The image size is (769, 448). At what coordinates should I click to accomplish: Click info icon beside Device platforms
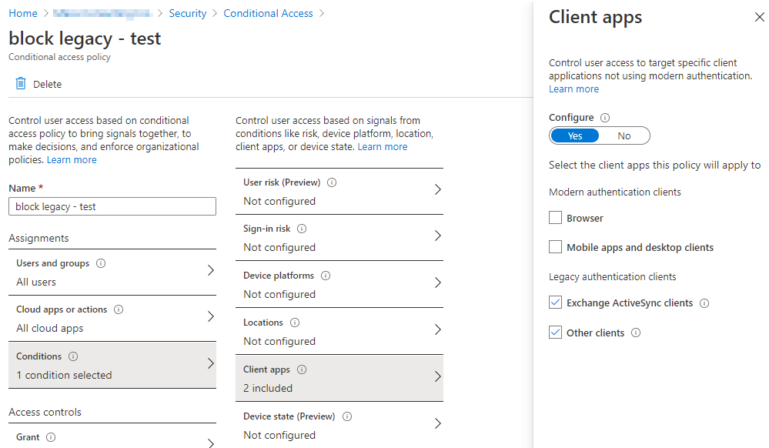click(x=326, y=276)
